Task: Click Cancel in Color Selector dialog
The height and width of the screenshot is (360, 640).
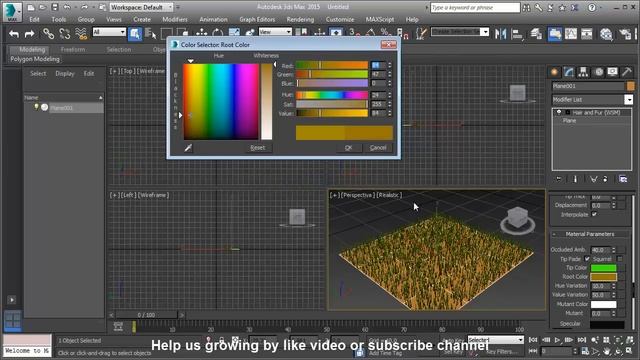Action: click(378, 148)
